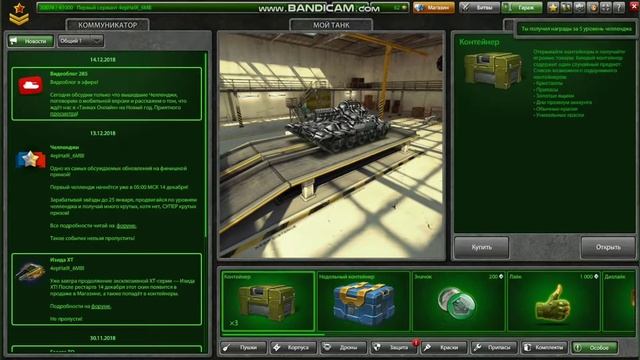Open the Краски paints category
Screen dimensions: 640x360
coord(444,348)
